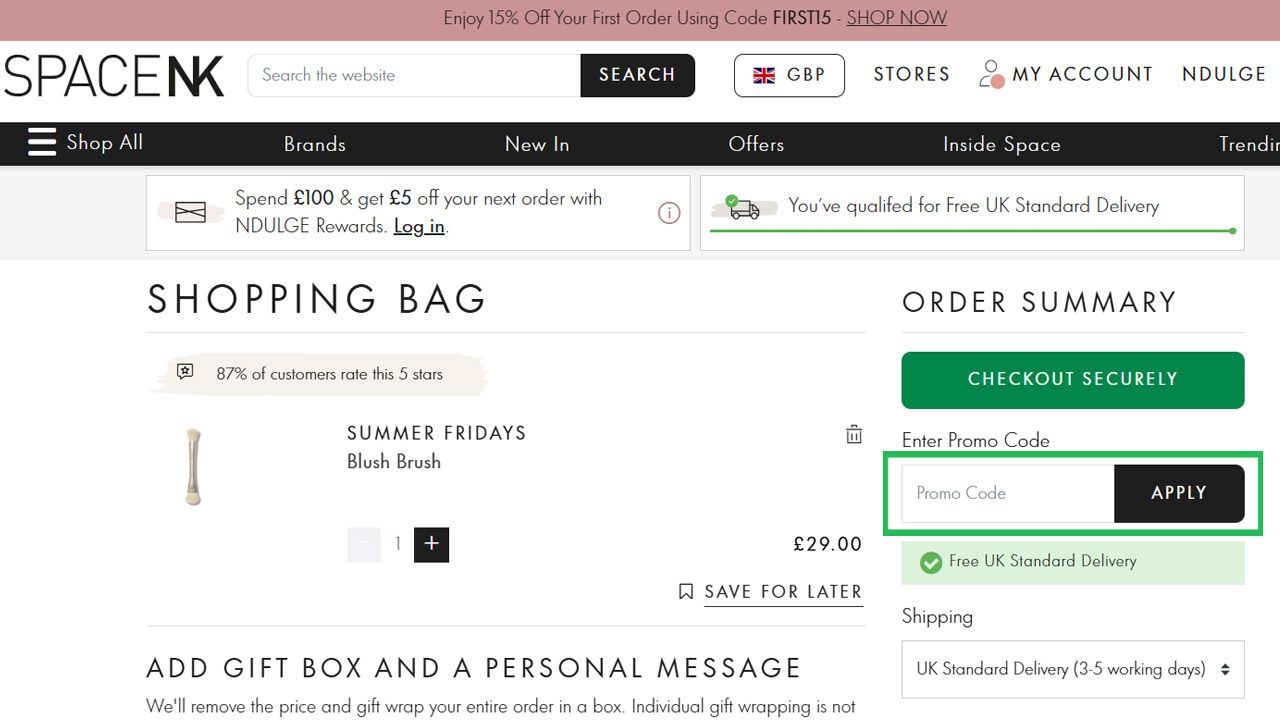Increase Blush Brush quantity with plus button

(431, 544)
